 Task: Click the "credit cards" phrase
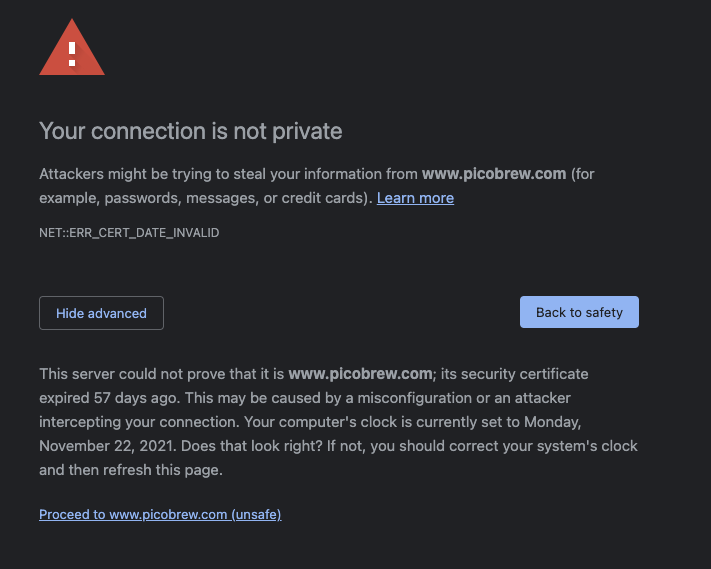322,198
